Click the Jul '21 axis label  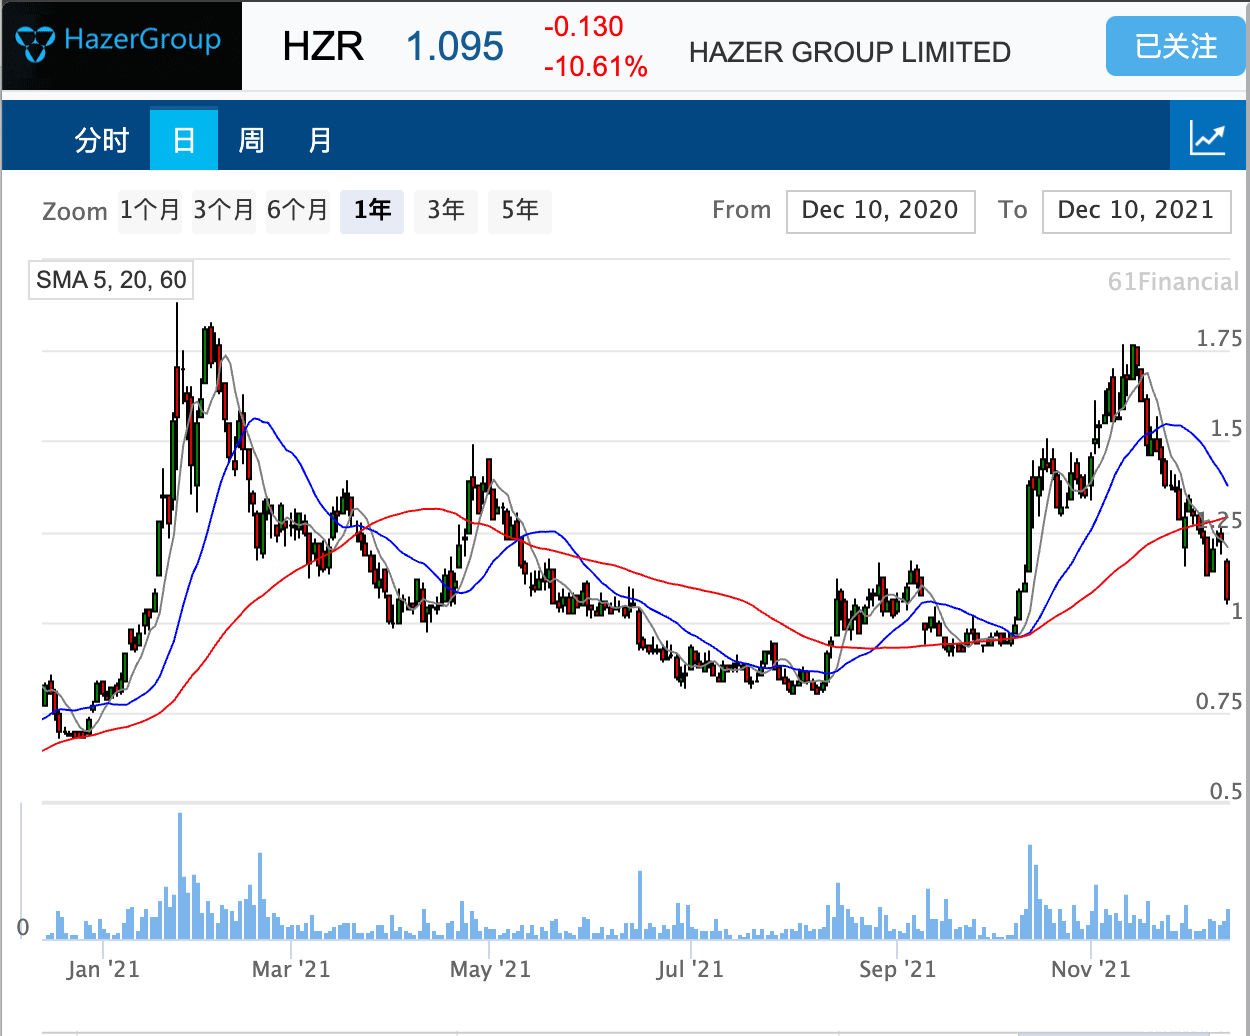coord(690,969)
